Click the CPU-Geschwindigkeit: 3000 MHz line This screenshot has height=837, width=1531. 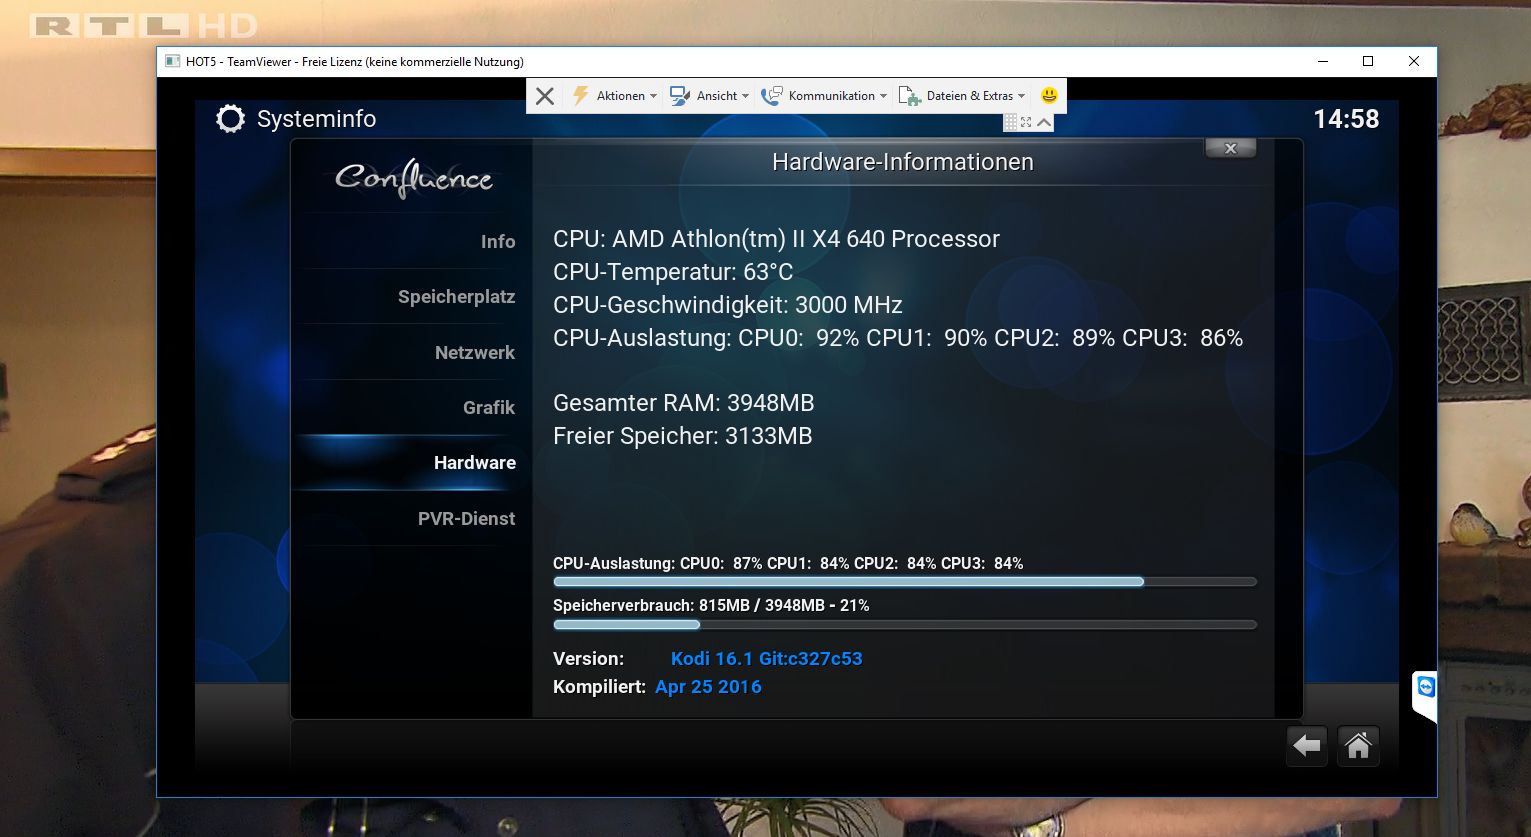728,305
